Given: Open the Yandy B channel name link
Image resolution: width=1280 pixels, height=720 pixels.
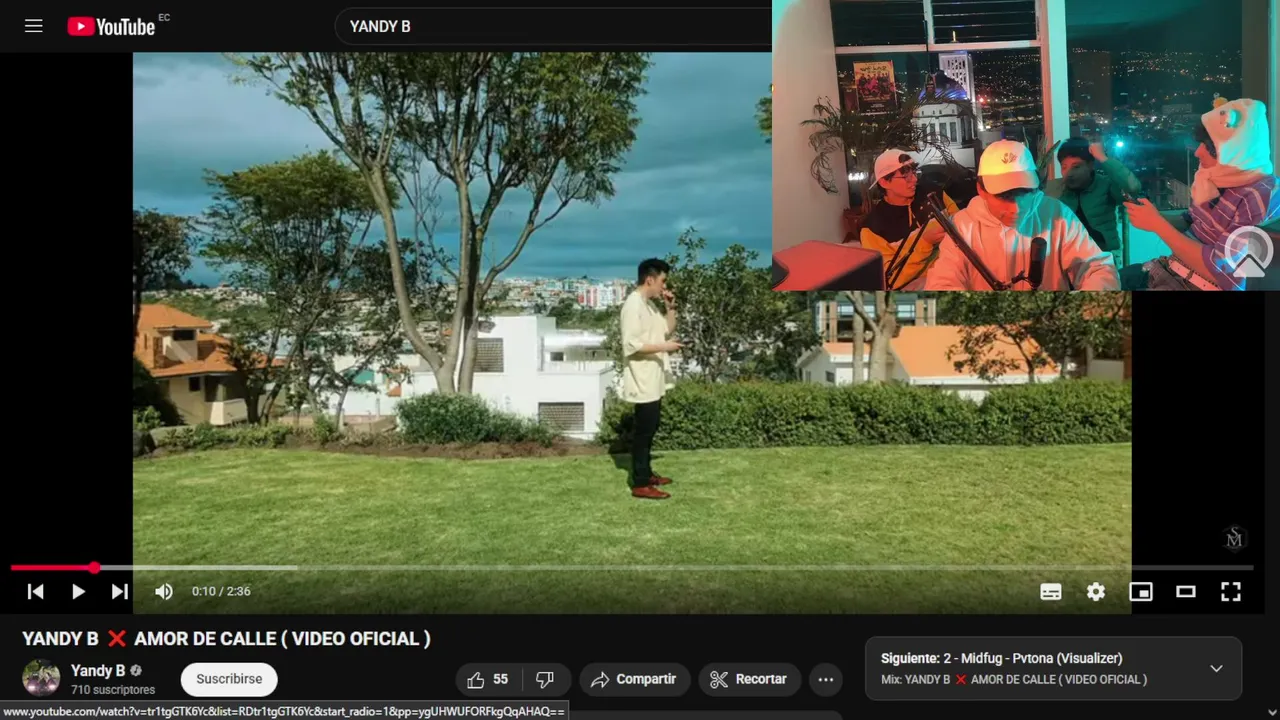Looking at the screenshot, I should (98, 670).
